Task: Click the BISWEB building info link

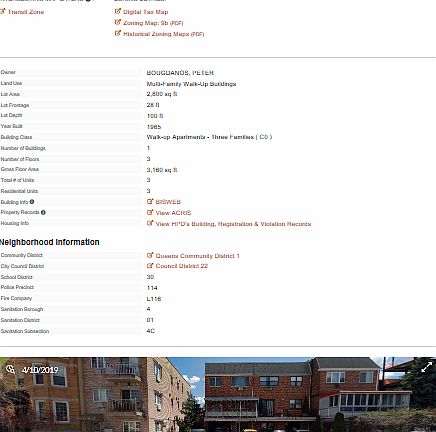Action: pyautogui.click(x=168, y=202)
